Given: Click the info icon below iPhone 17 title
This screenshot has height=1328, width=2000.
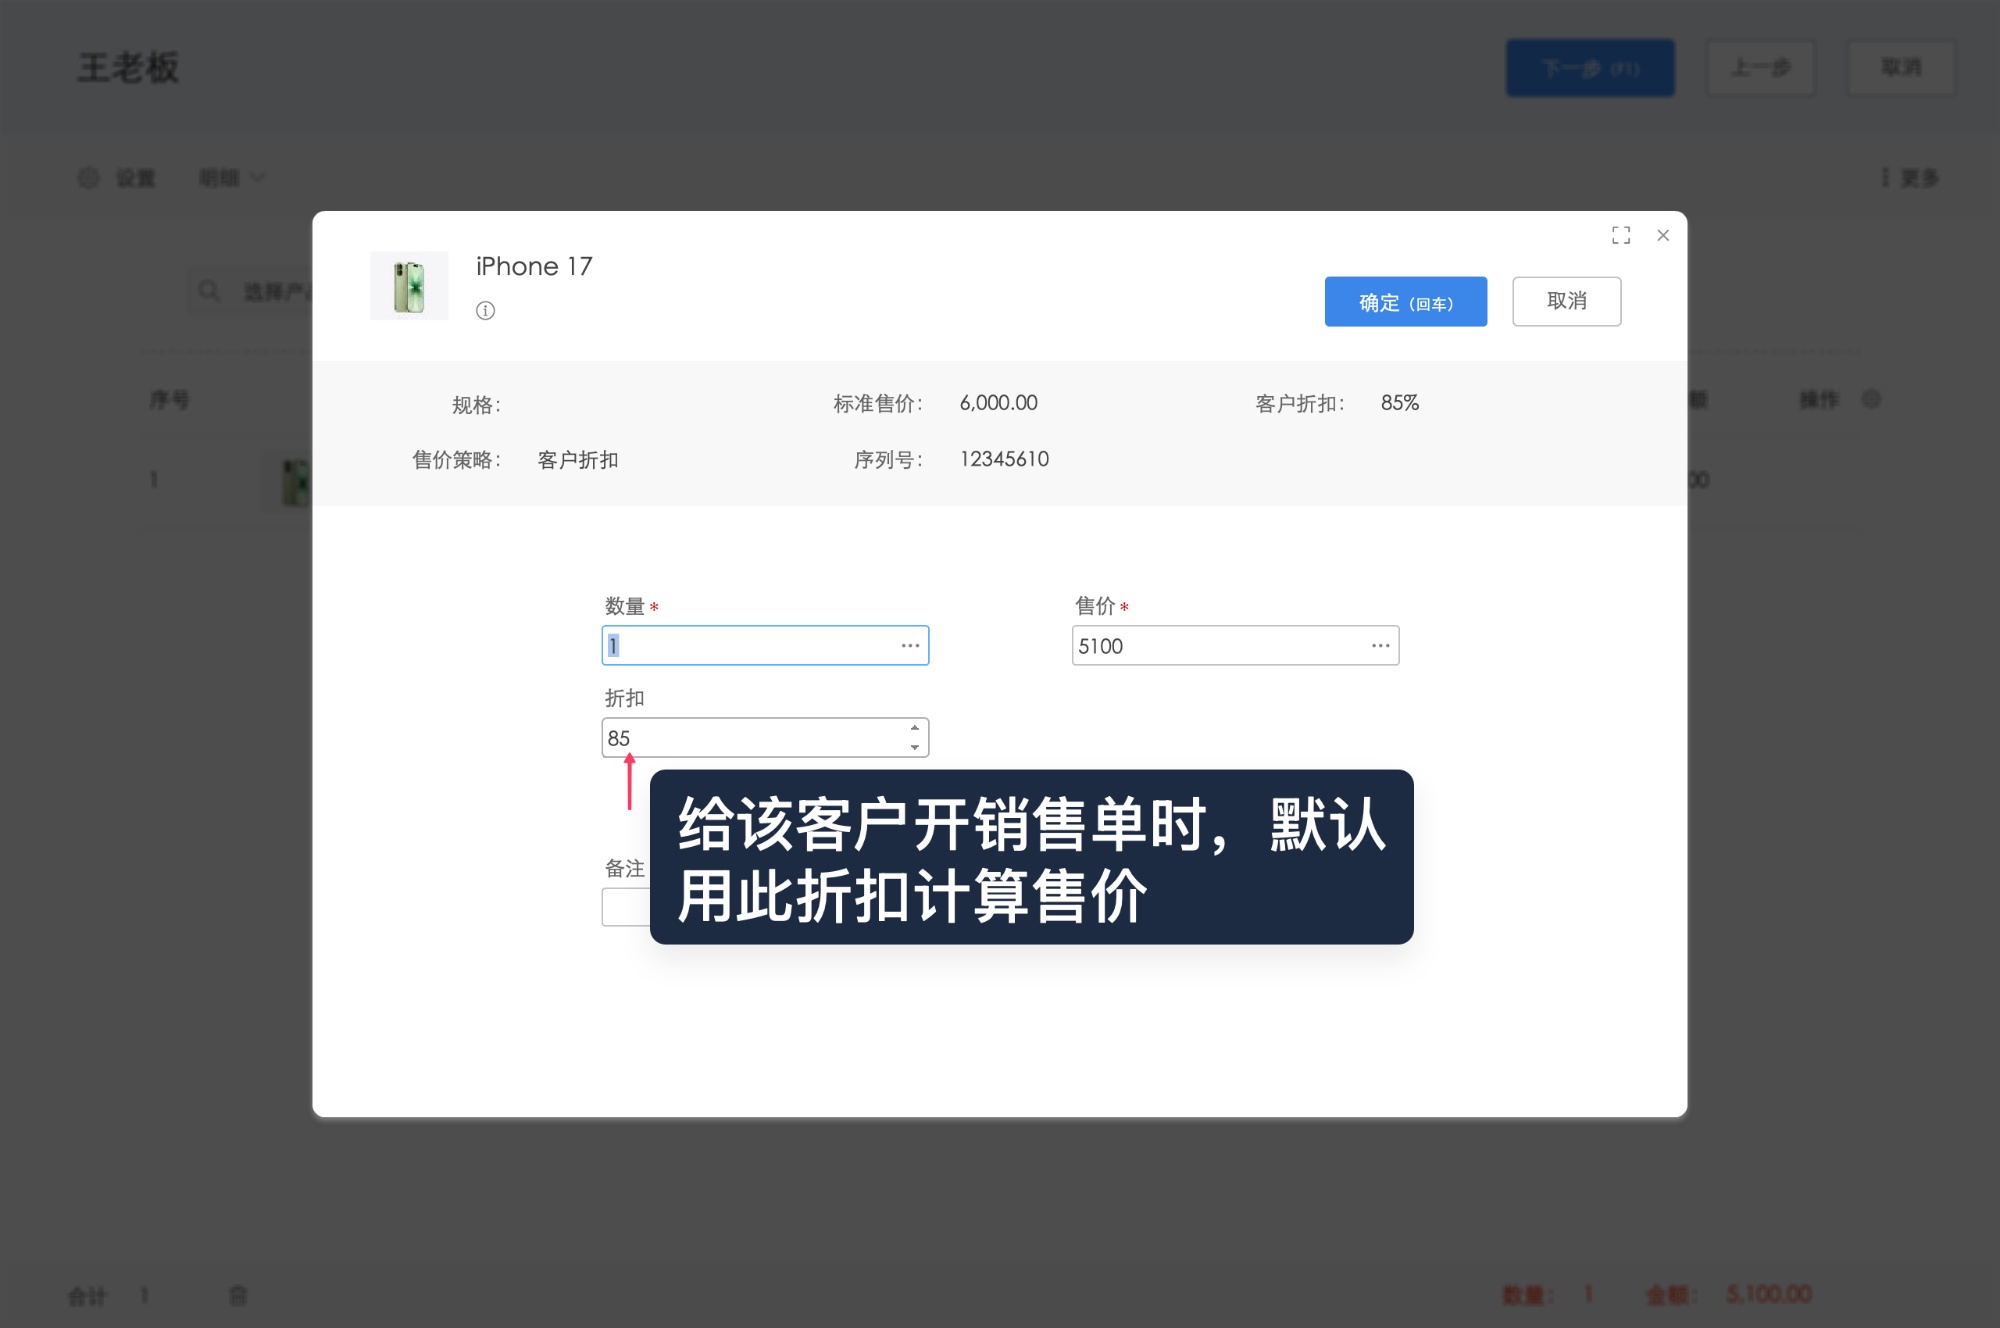Looking at the screenshot, I should tap(486, 311).
